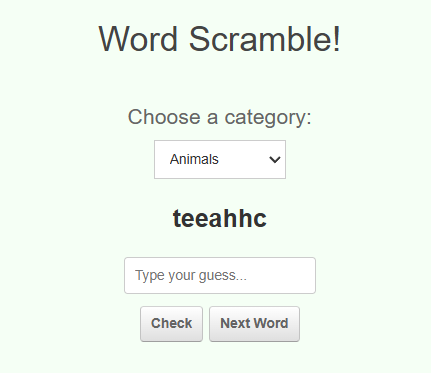This screenshot has height=373, width=431.
Task: Click the word 'Word' in the page title
Action: (x=138, y=39)
